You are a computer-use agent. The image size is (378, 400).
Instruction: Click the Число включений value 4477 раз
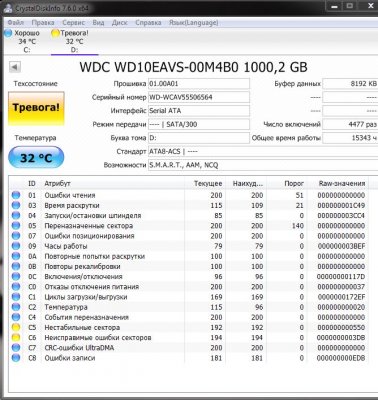350,124
